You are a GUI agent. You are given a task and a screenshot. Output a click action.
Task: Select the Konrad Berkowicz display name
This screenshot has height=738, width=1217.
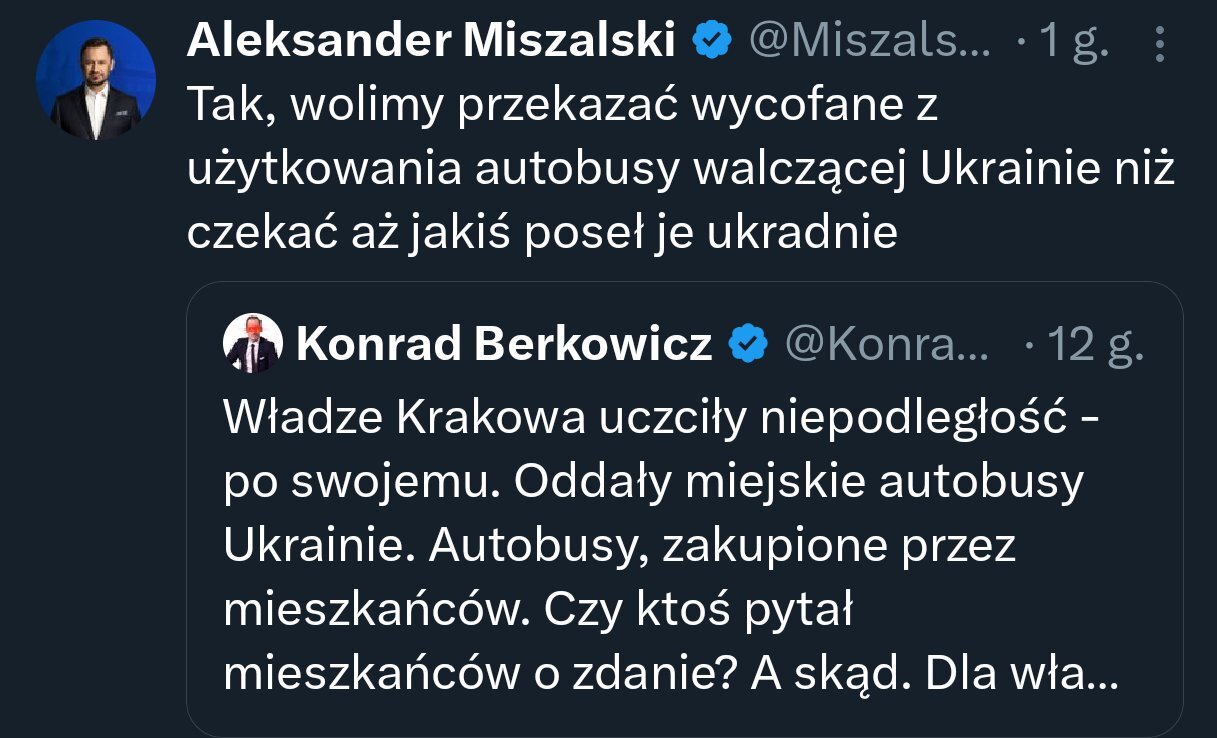[504, 345]
